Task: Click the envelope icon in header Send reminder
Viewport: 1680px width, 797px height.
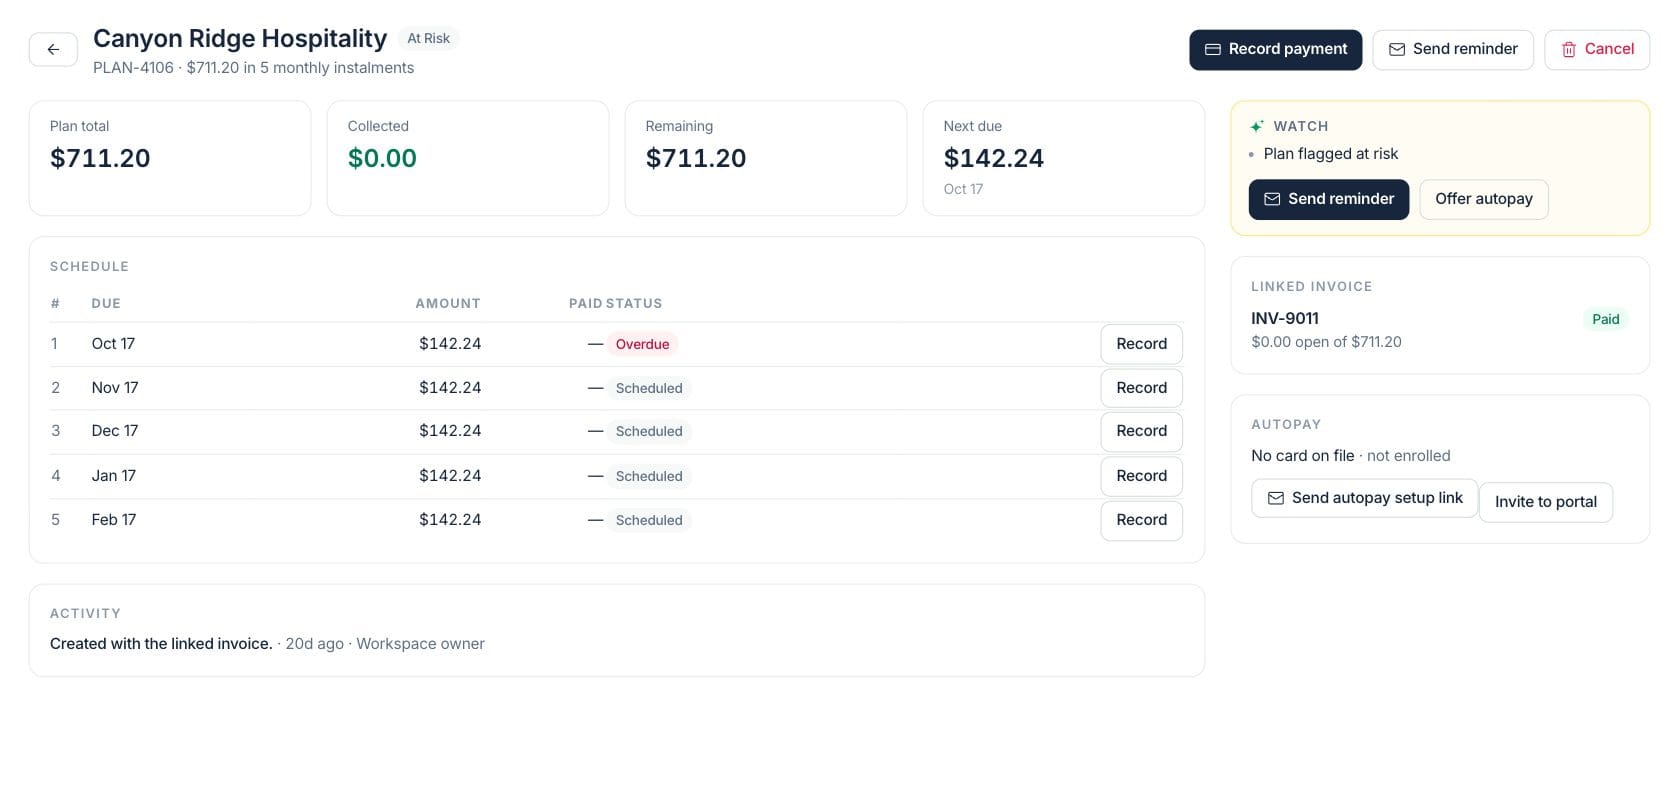Action: [1396, 49]
